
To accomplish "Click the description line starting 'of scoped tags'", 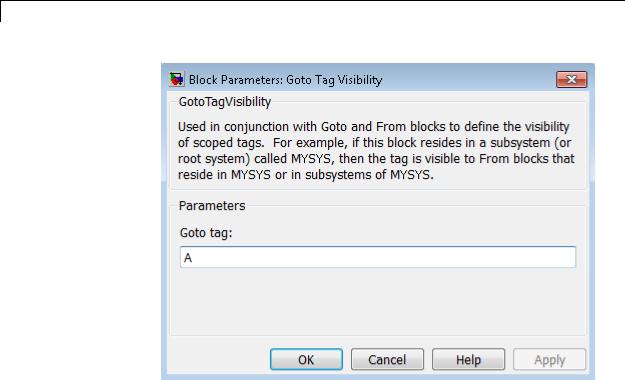I will click(x=374, y=143).
